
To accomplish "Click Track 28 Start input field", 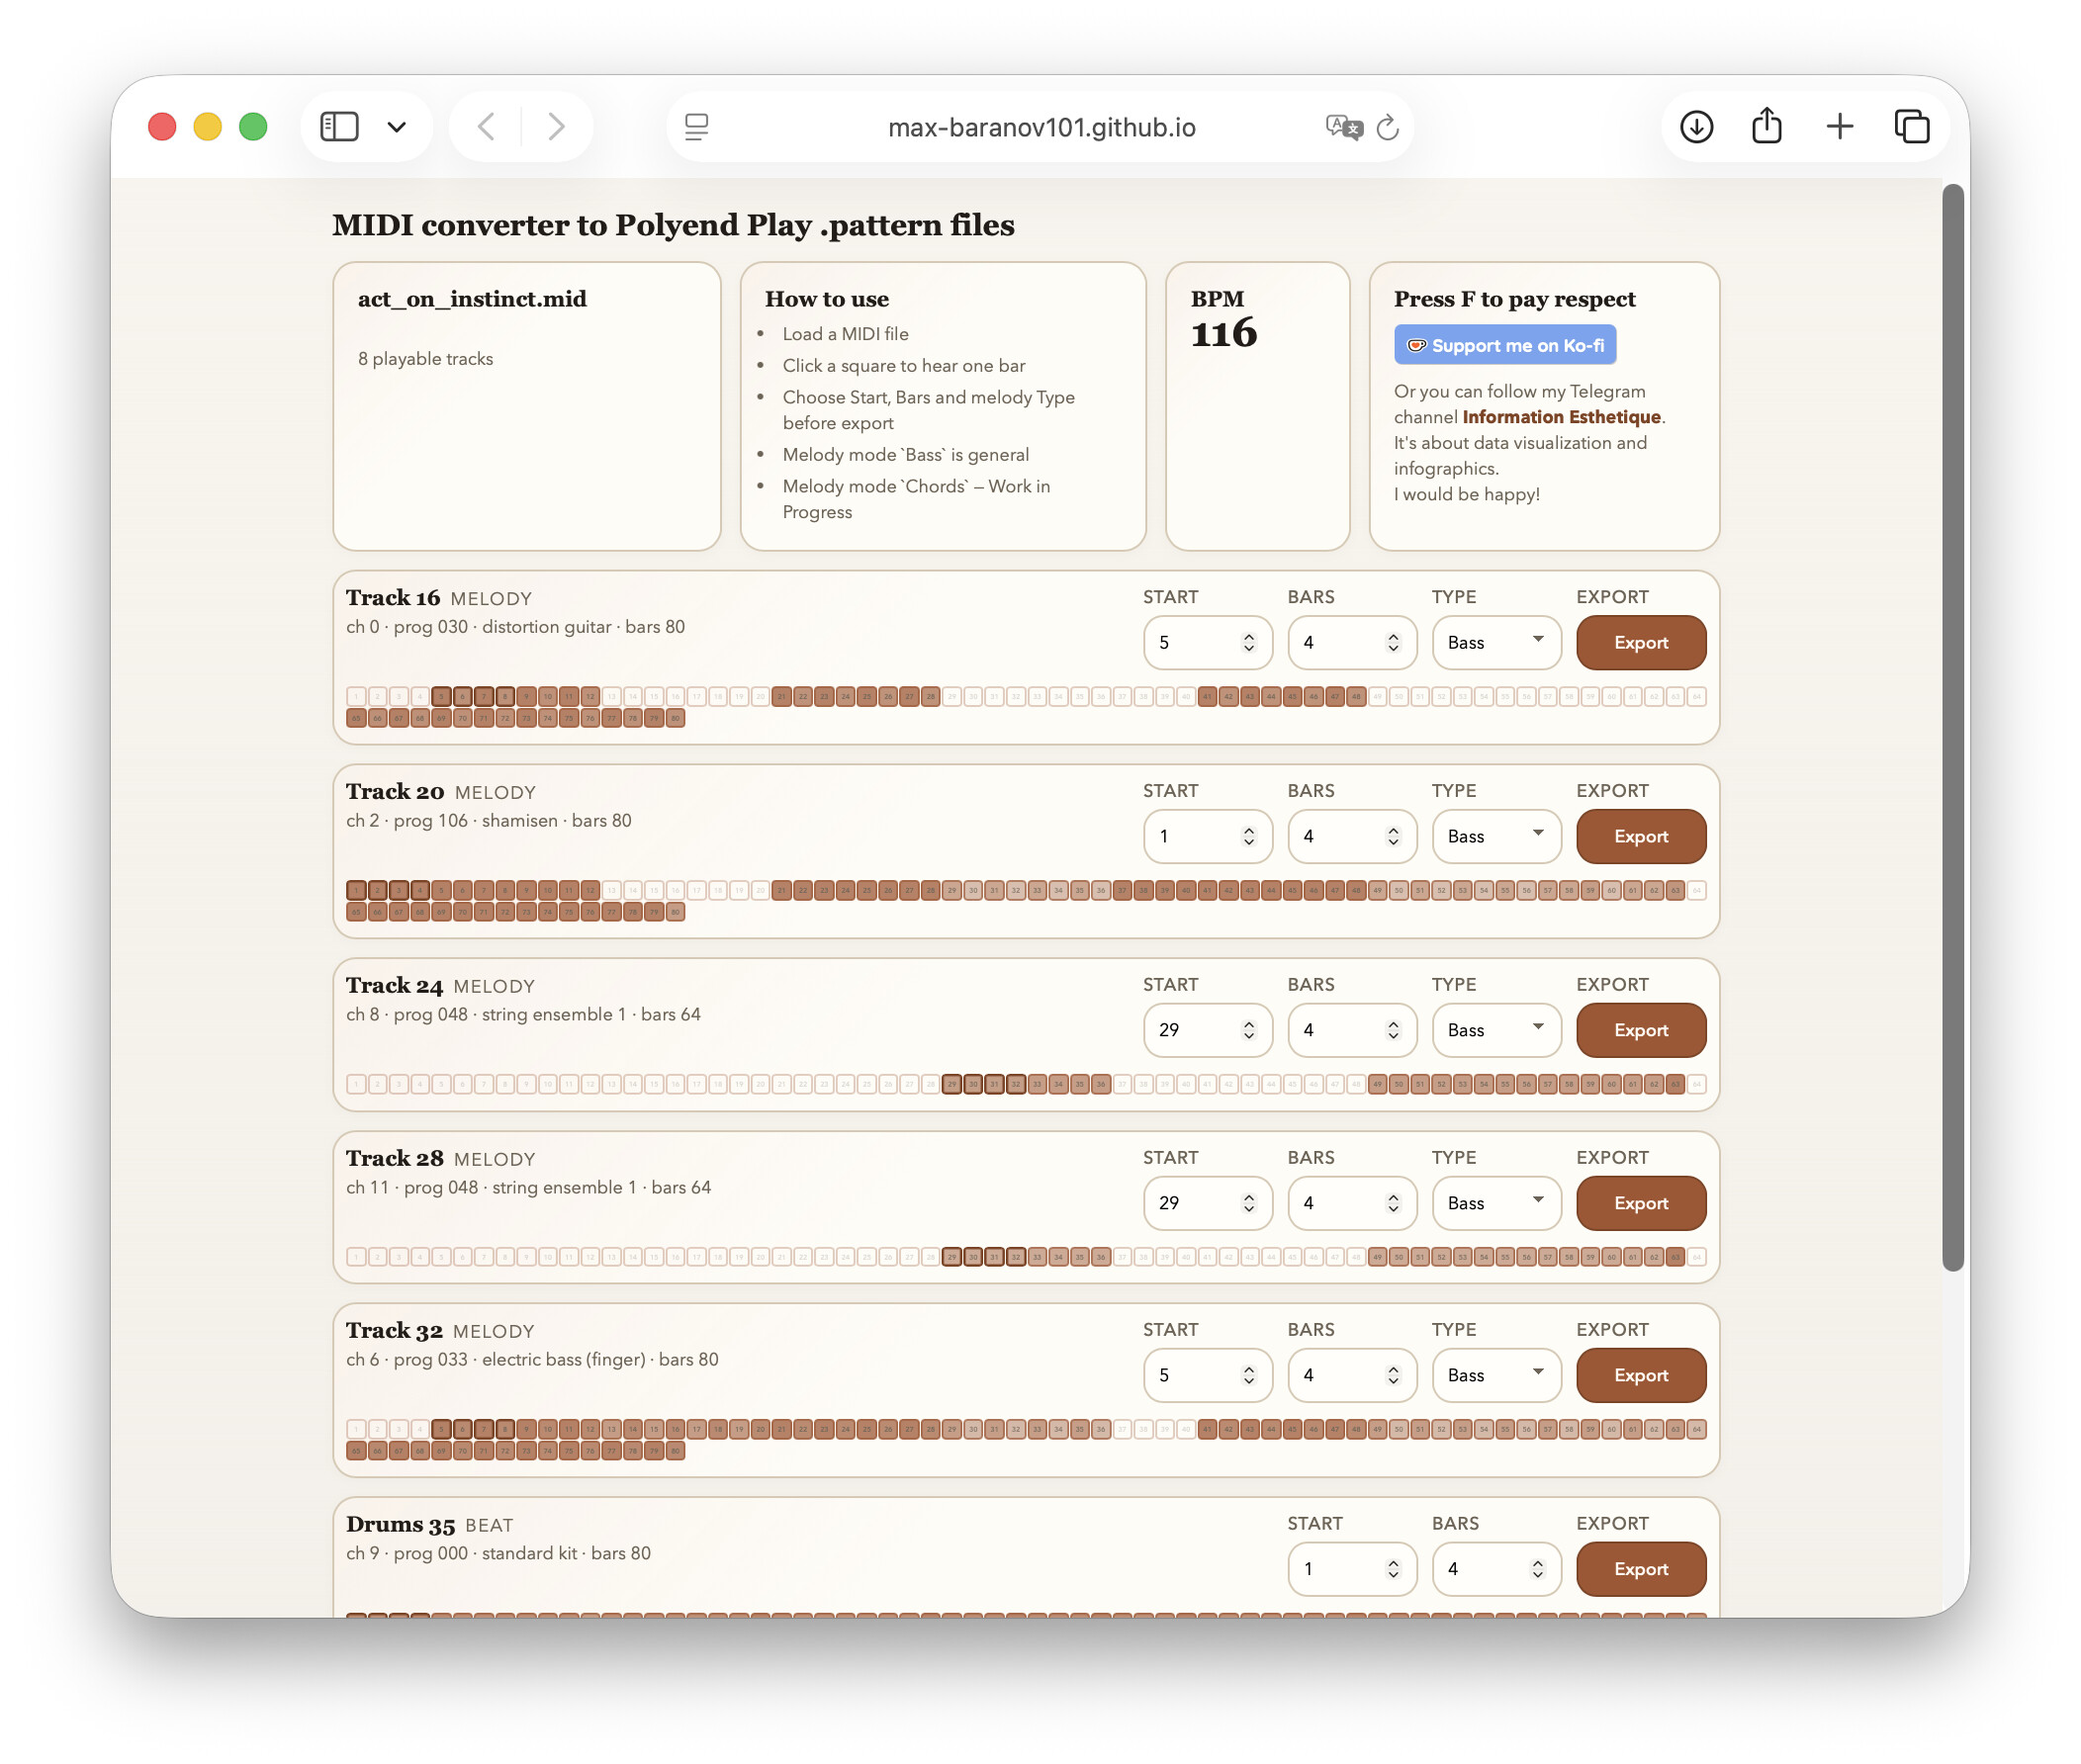I will coord(1192,1204).
